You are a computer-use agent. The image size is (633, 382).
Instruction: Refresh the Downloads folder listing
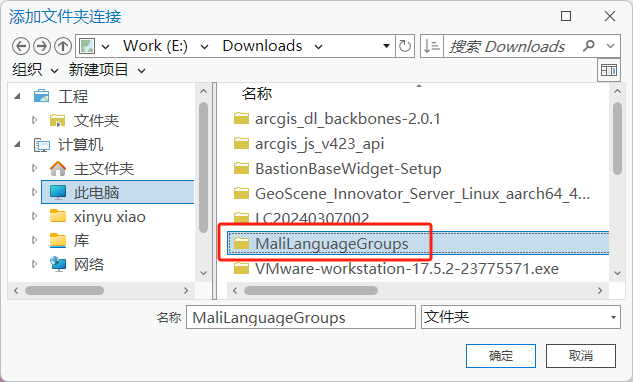point(405,46)
